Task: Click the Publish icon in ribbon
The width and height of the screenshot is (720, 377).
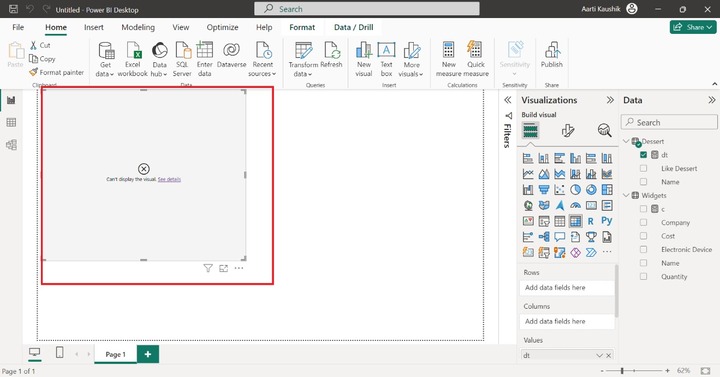Action: (551, 55)
